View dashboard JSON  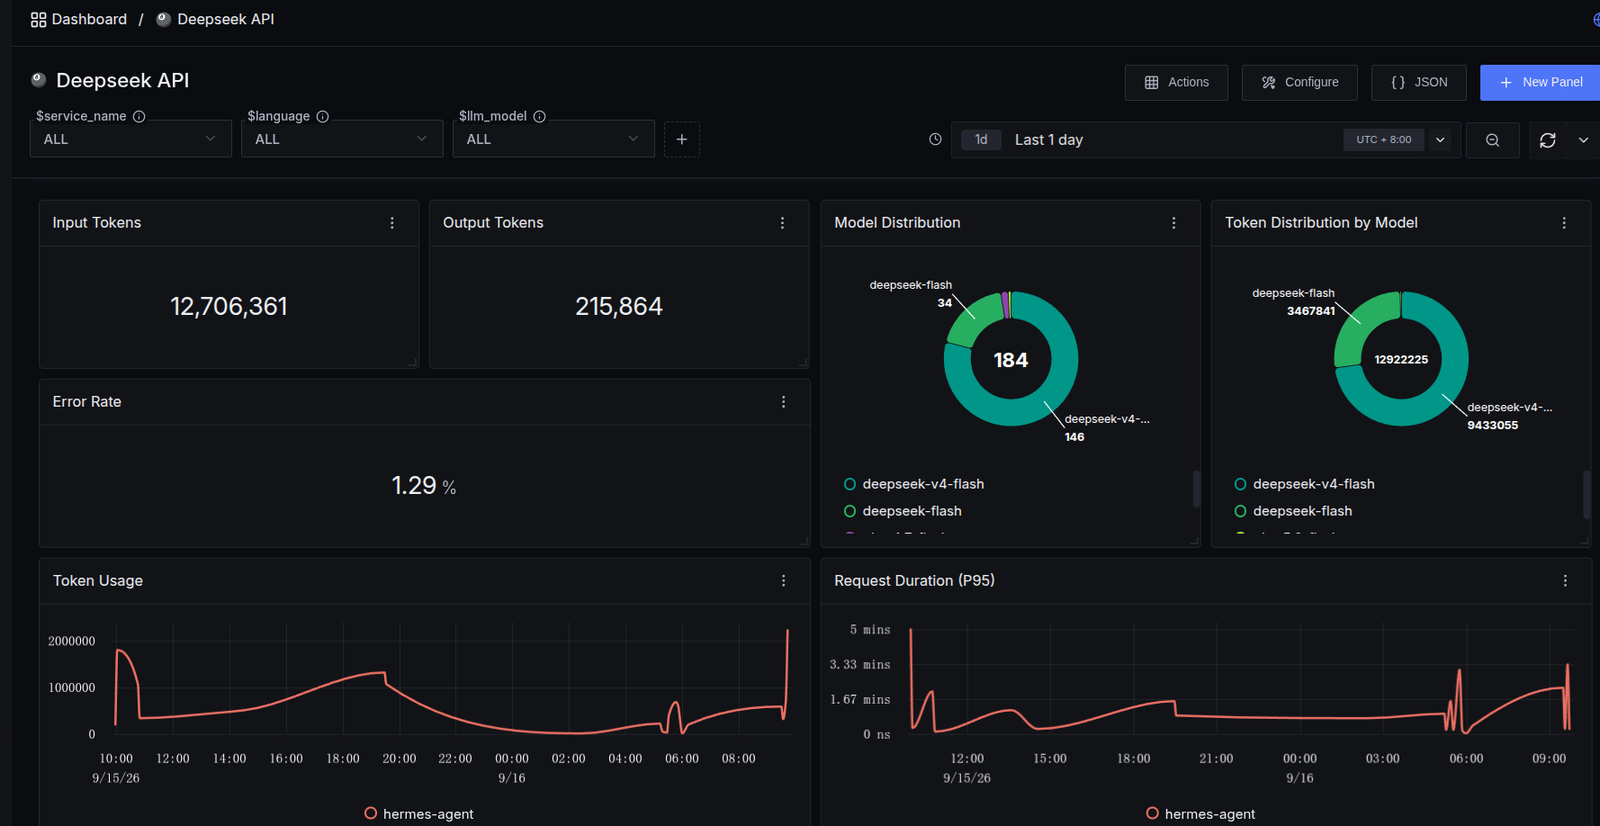[1418, 82]
